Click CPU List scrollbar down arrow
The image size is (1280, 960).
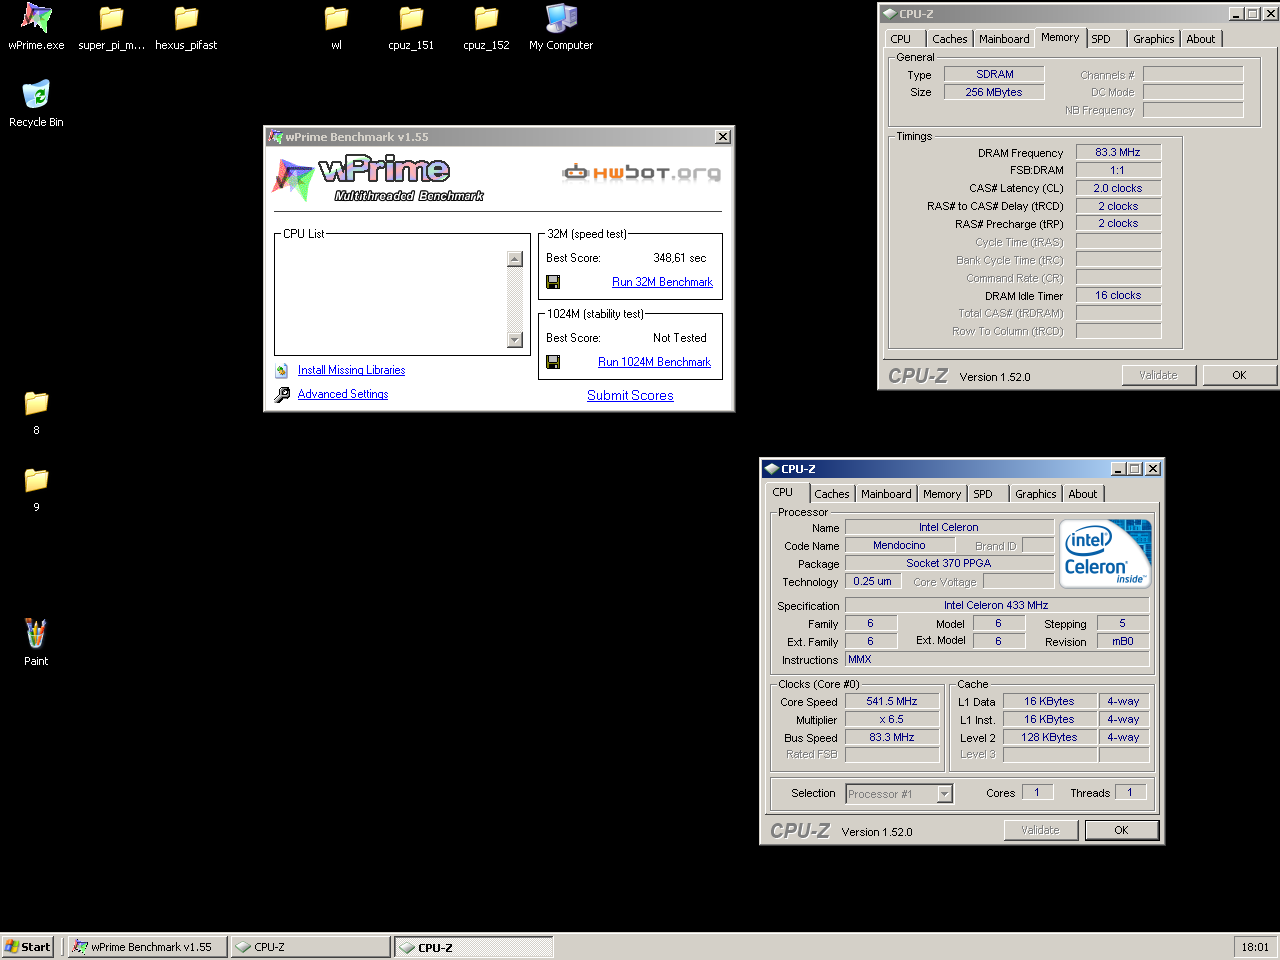click(x=515, y=339)
